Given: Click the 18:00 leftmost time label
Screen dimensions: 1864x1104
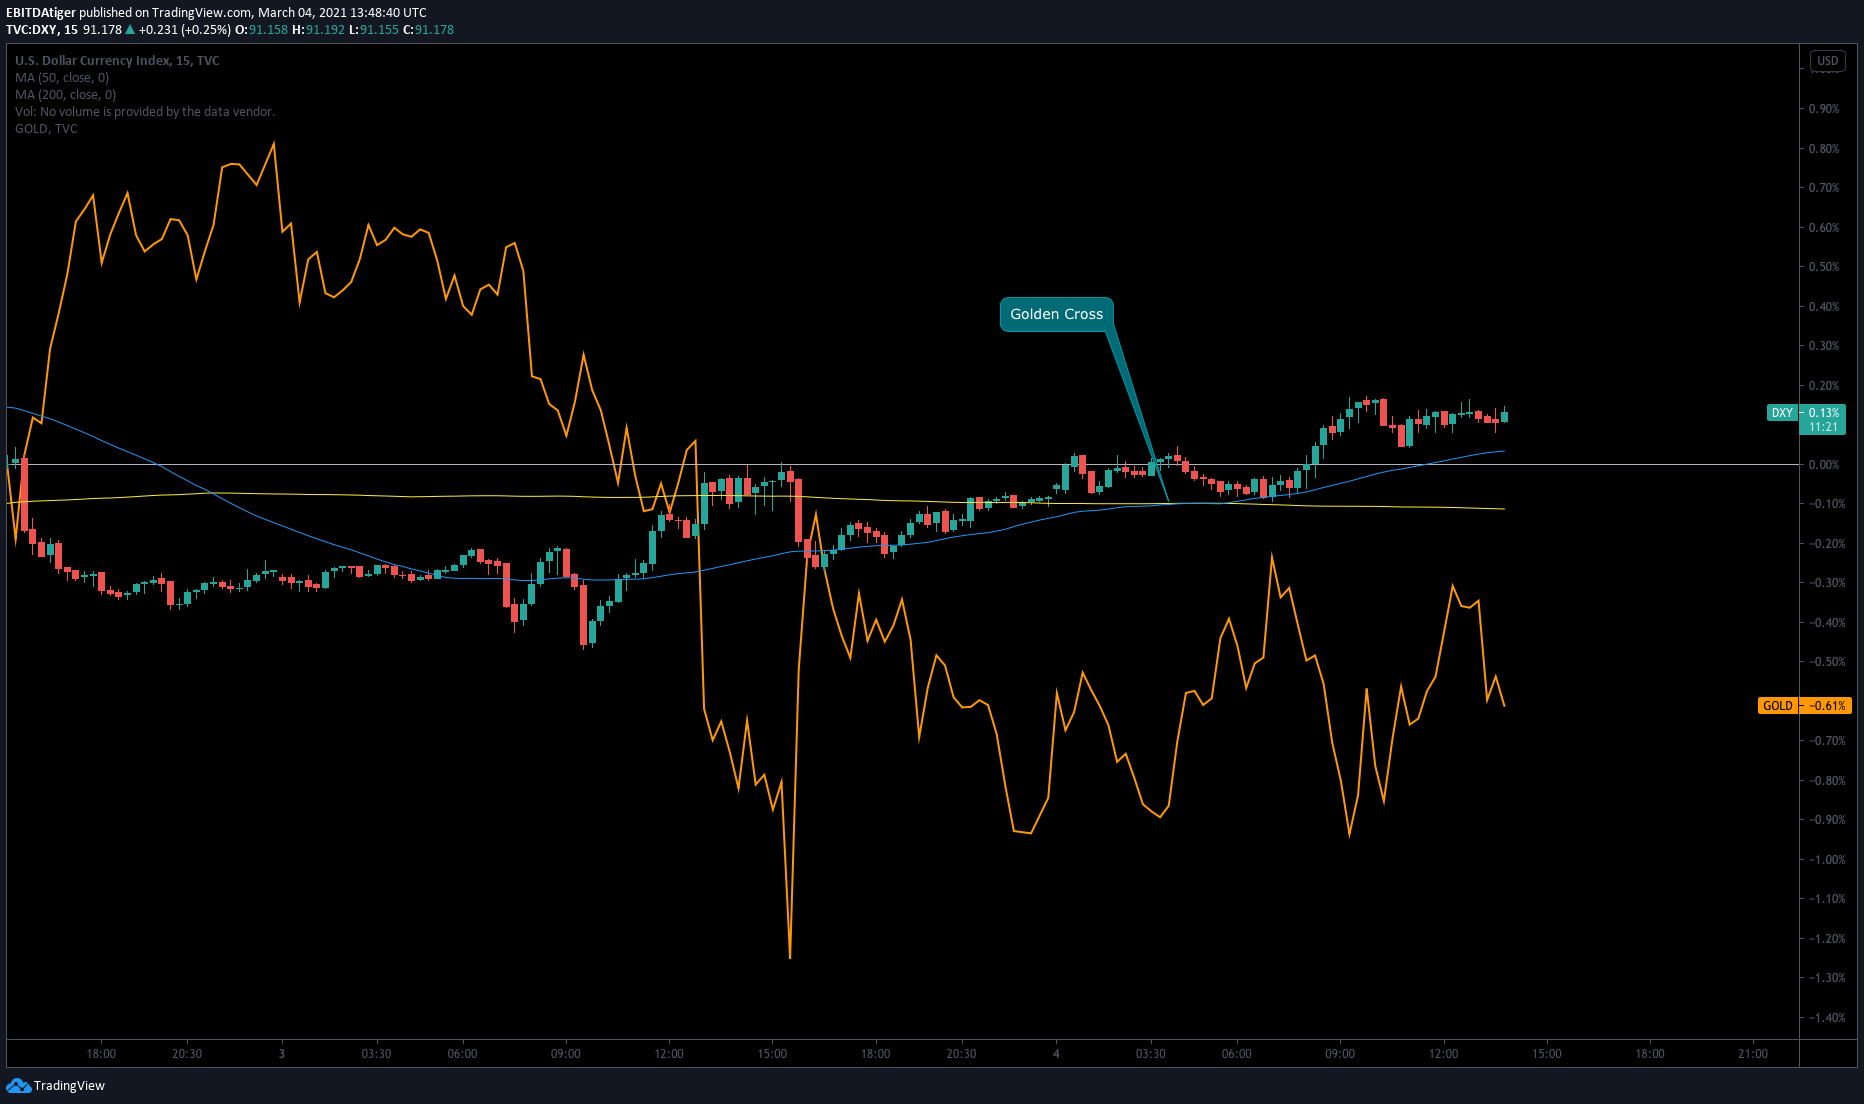Looking at the screenshot, I should point(101,1054).
